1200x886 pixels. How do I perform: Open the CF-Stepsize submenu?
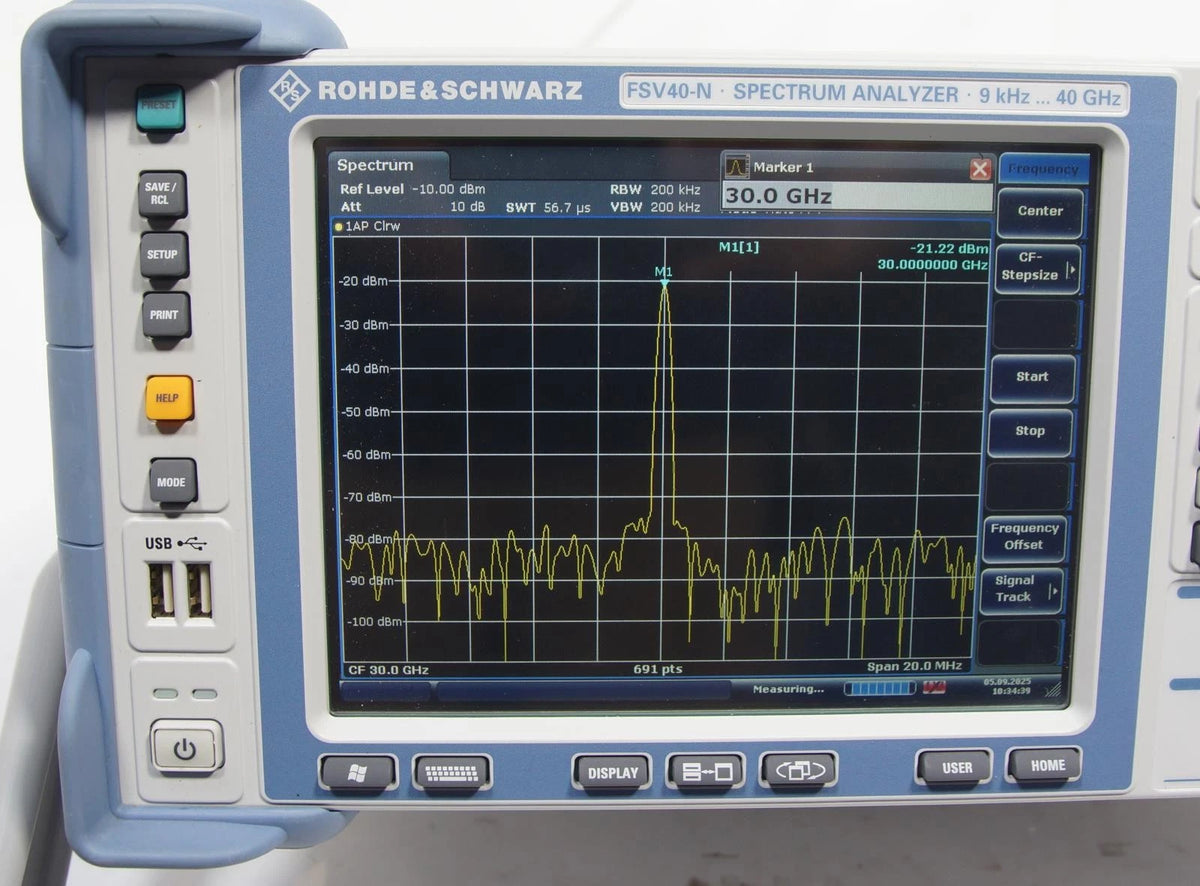(x=1037, y=267)
